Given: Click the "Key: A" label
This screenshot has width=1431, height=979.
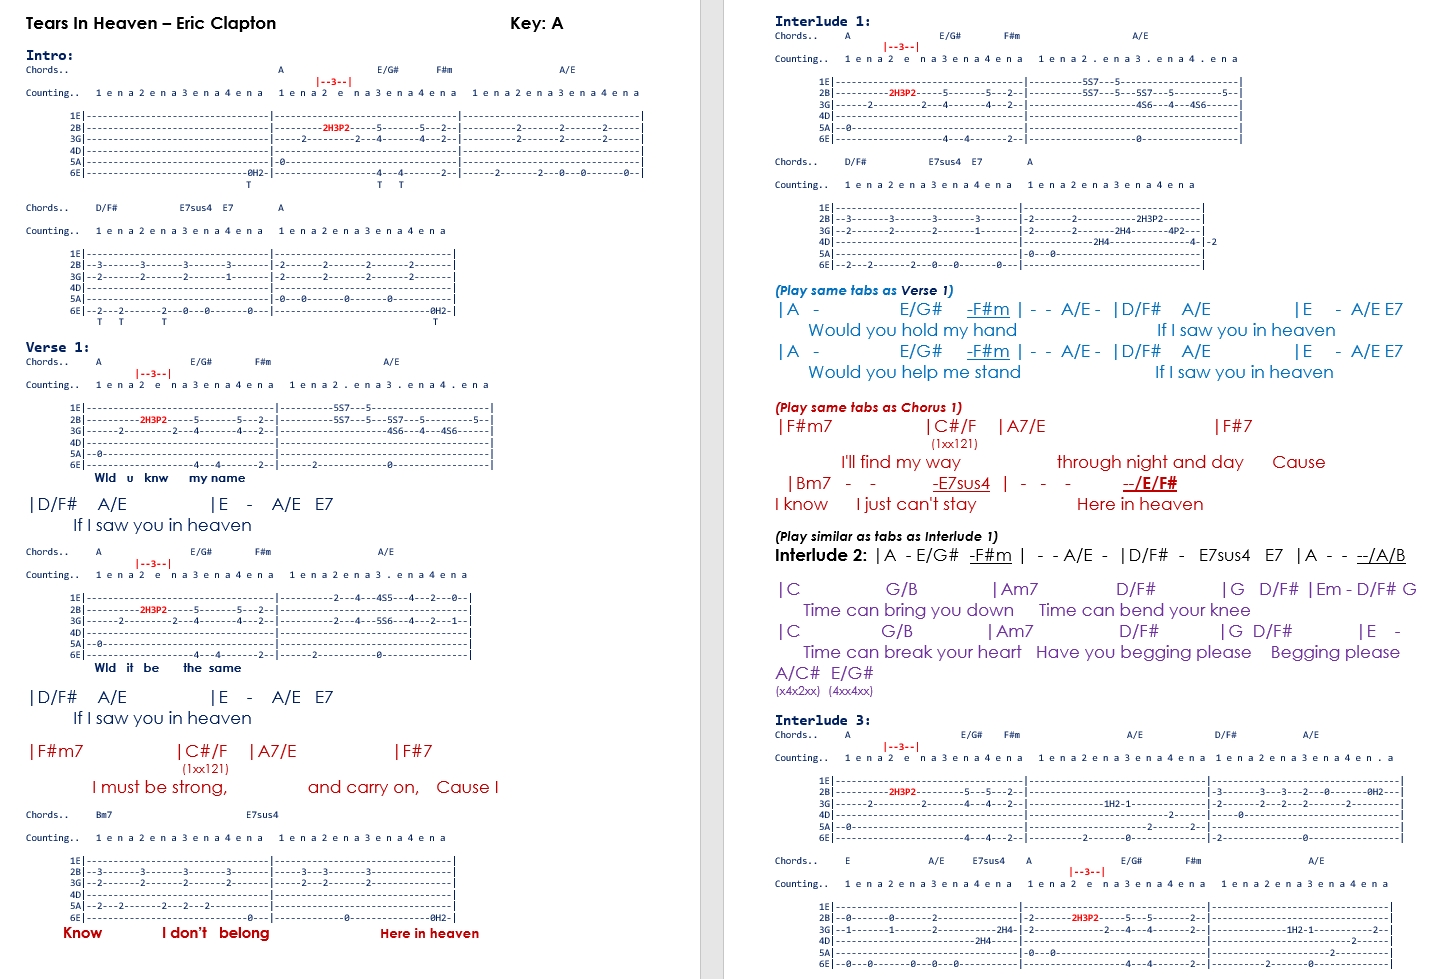Looking at the screenshot, I should click(x=537, y=23).
